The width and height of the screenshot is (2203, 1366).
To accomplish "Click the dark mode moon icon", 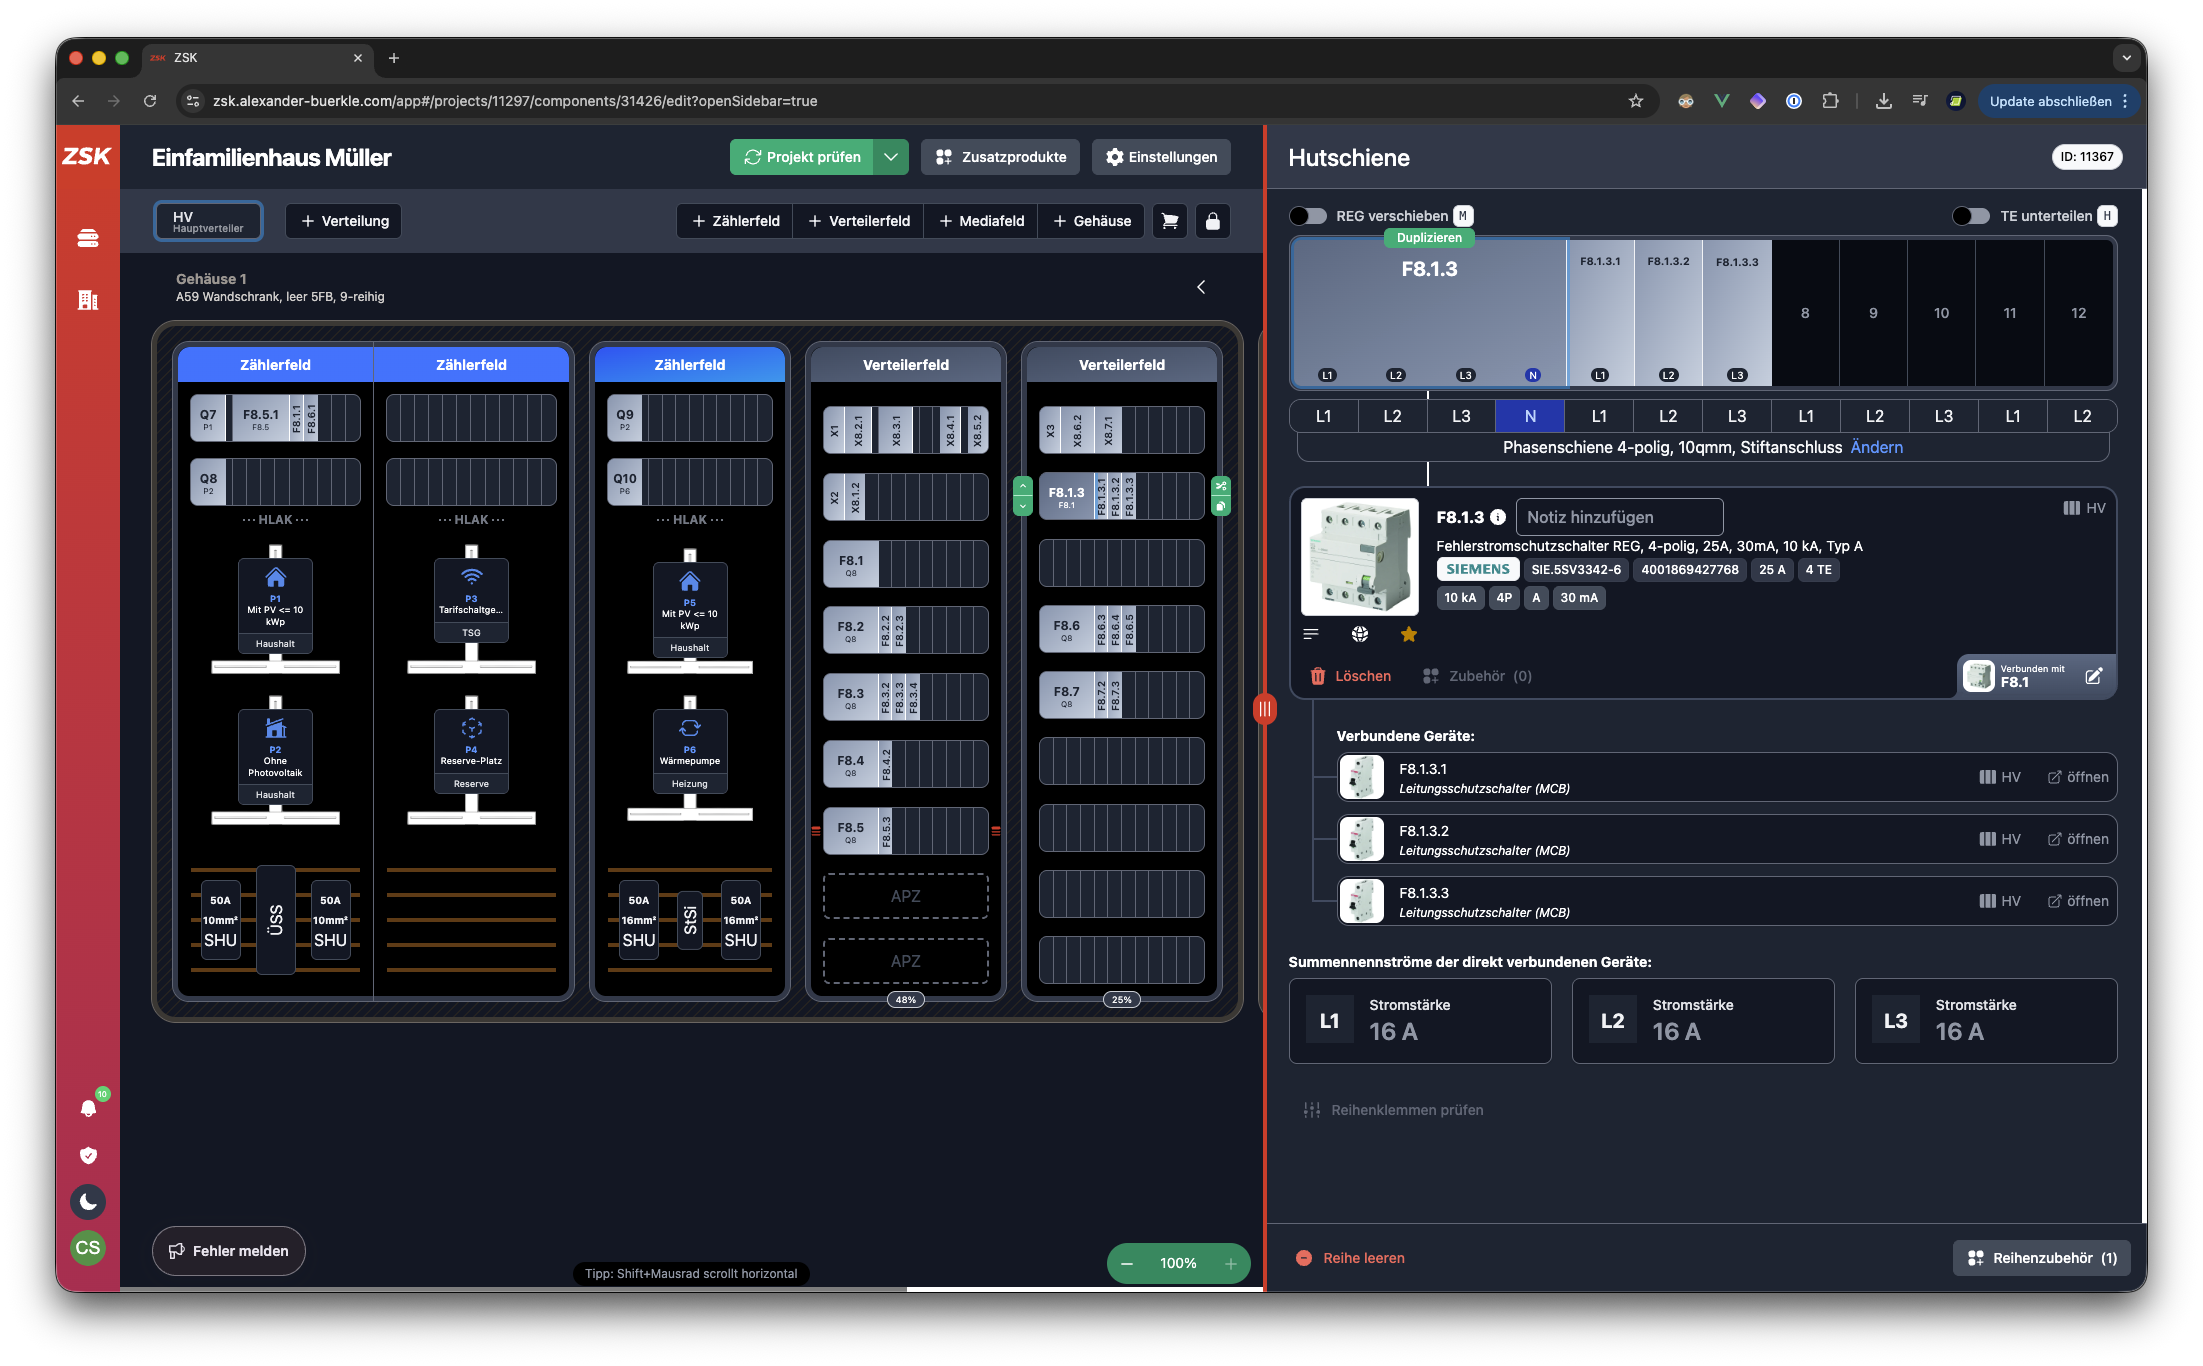I will (88, 1201).
